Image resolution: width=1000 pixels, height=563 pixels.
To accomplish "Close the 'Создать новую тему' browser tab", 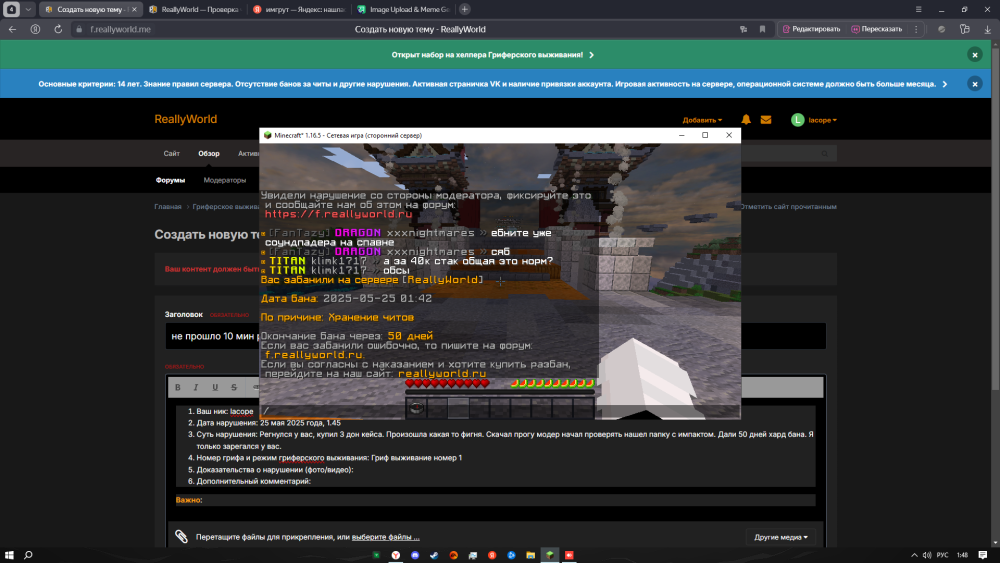I will pyautogui.click(x=134, y=10).
